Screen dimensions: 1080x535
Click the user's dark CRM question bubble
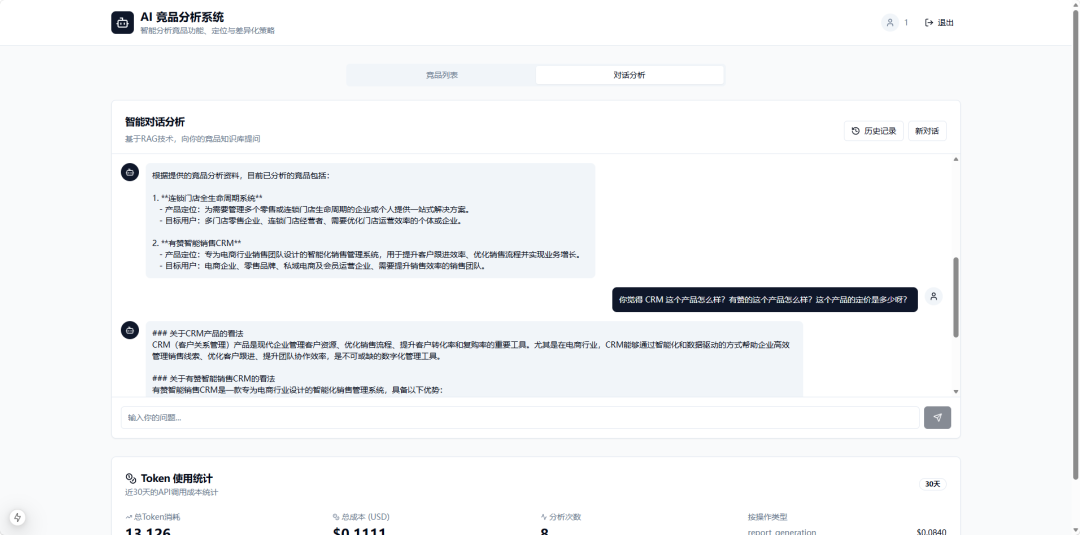tap(765, 299)
